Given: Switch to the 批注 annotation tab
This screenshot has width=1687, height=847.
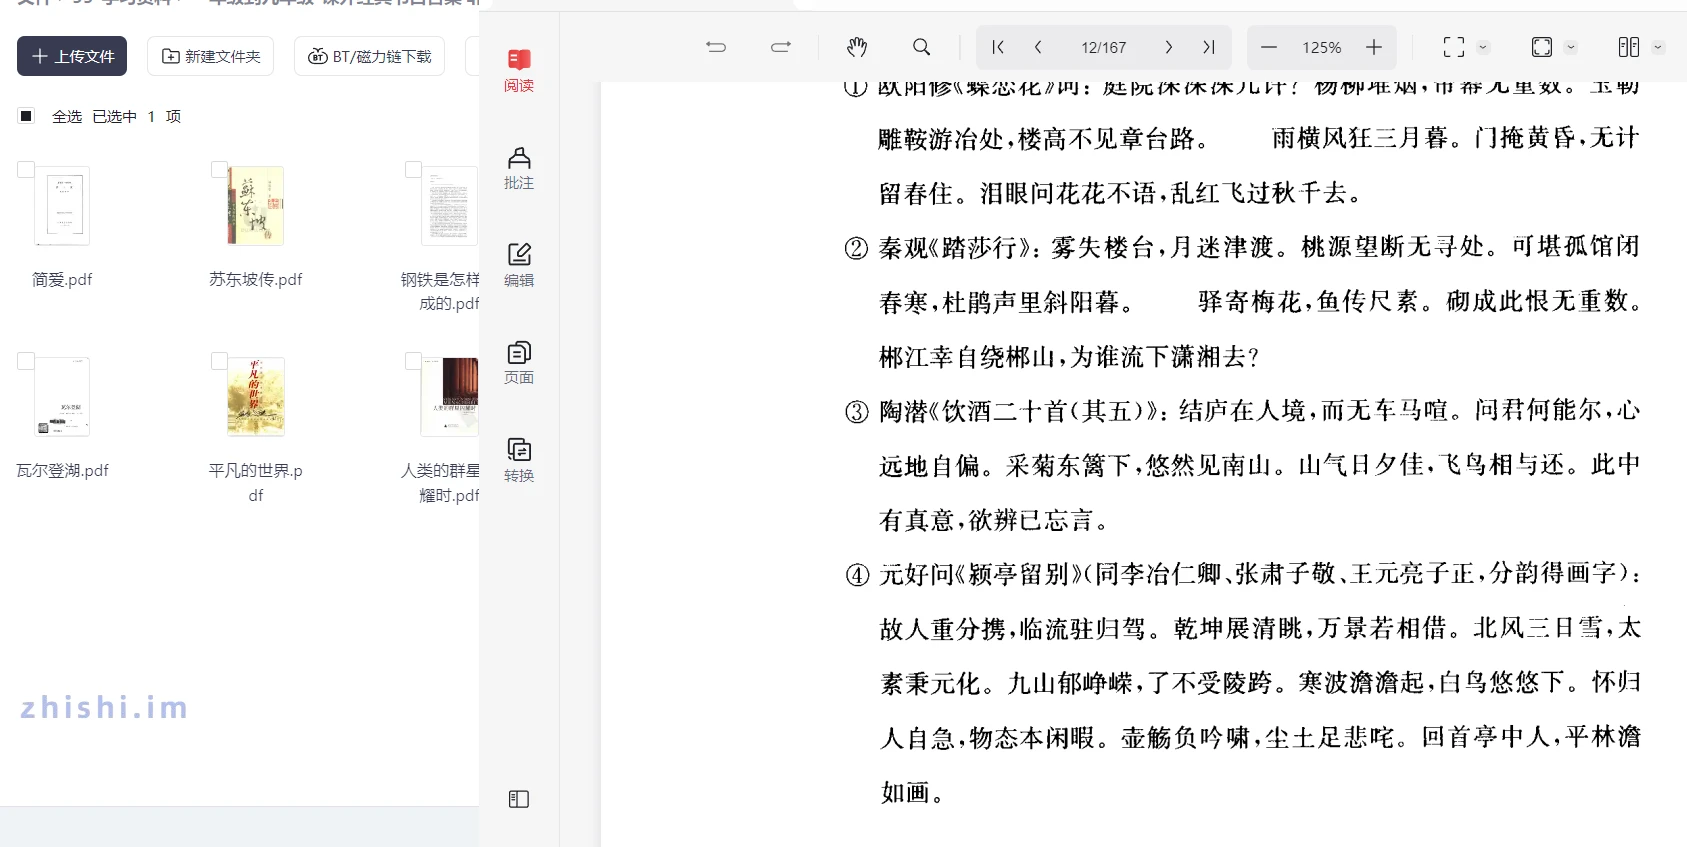Looking at the screenshot, I should click(x=518, y=168).
